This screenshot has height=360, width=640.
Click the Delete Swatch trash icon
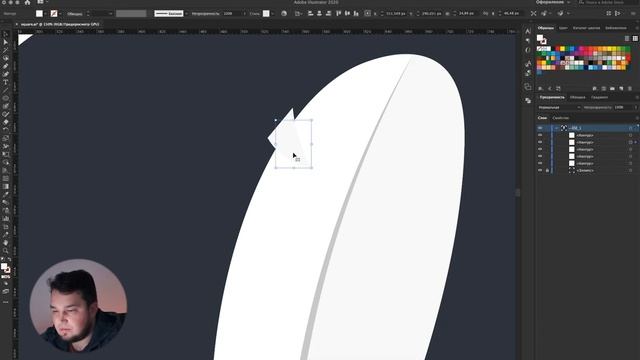630,89
